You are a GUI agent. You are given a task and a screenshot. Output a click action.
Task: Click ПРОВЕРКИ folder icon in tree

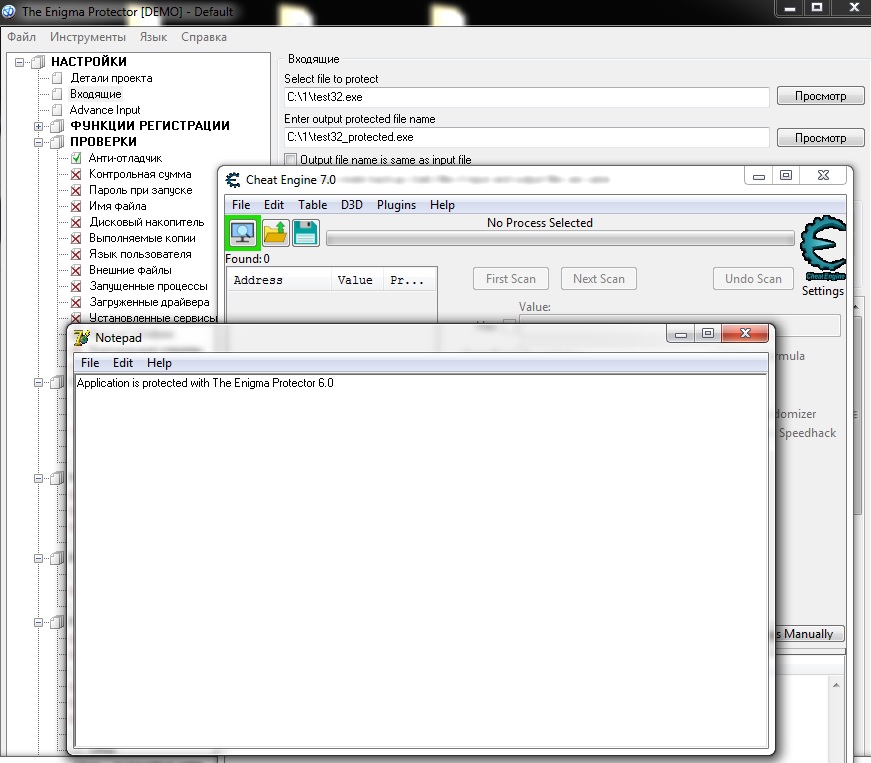57,142
